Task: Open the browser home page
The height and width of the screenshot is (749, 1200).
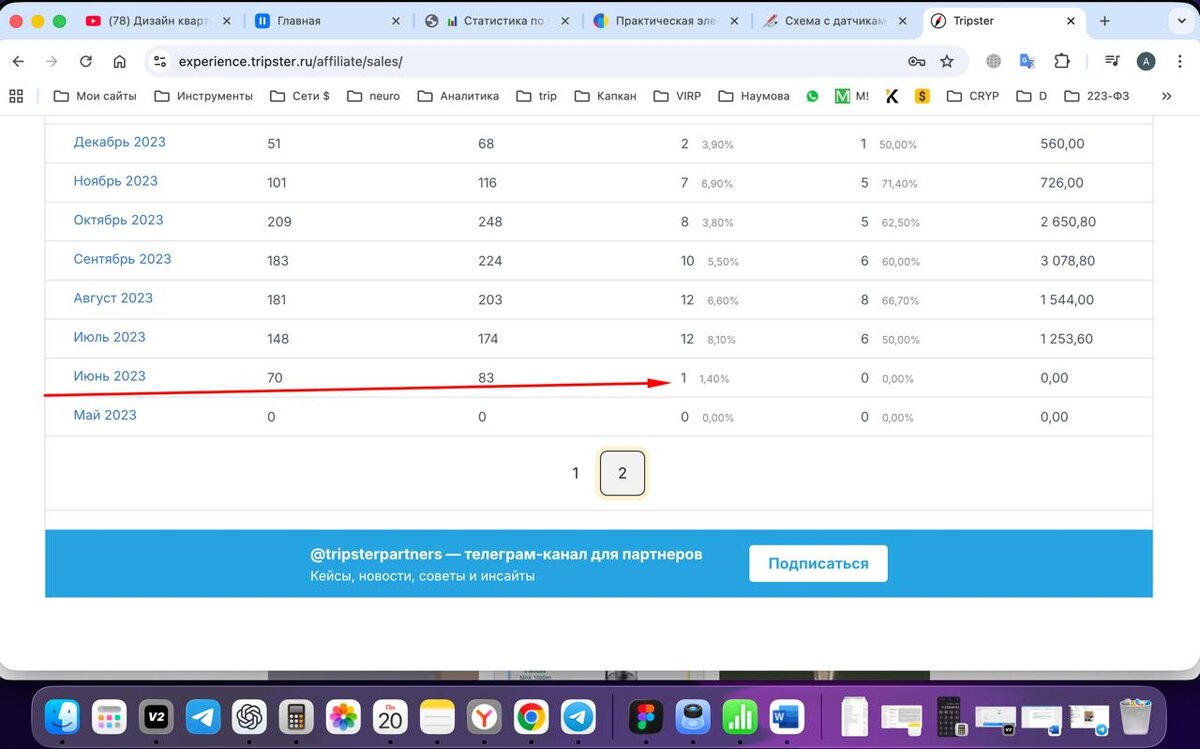Action: (120, 62)
